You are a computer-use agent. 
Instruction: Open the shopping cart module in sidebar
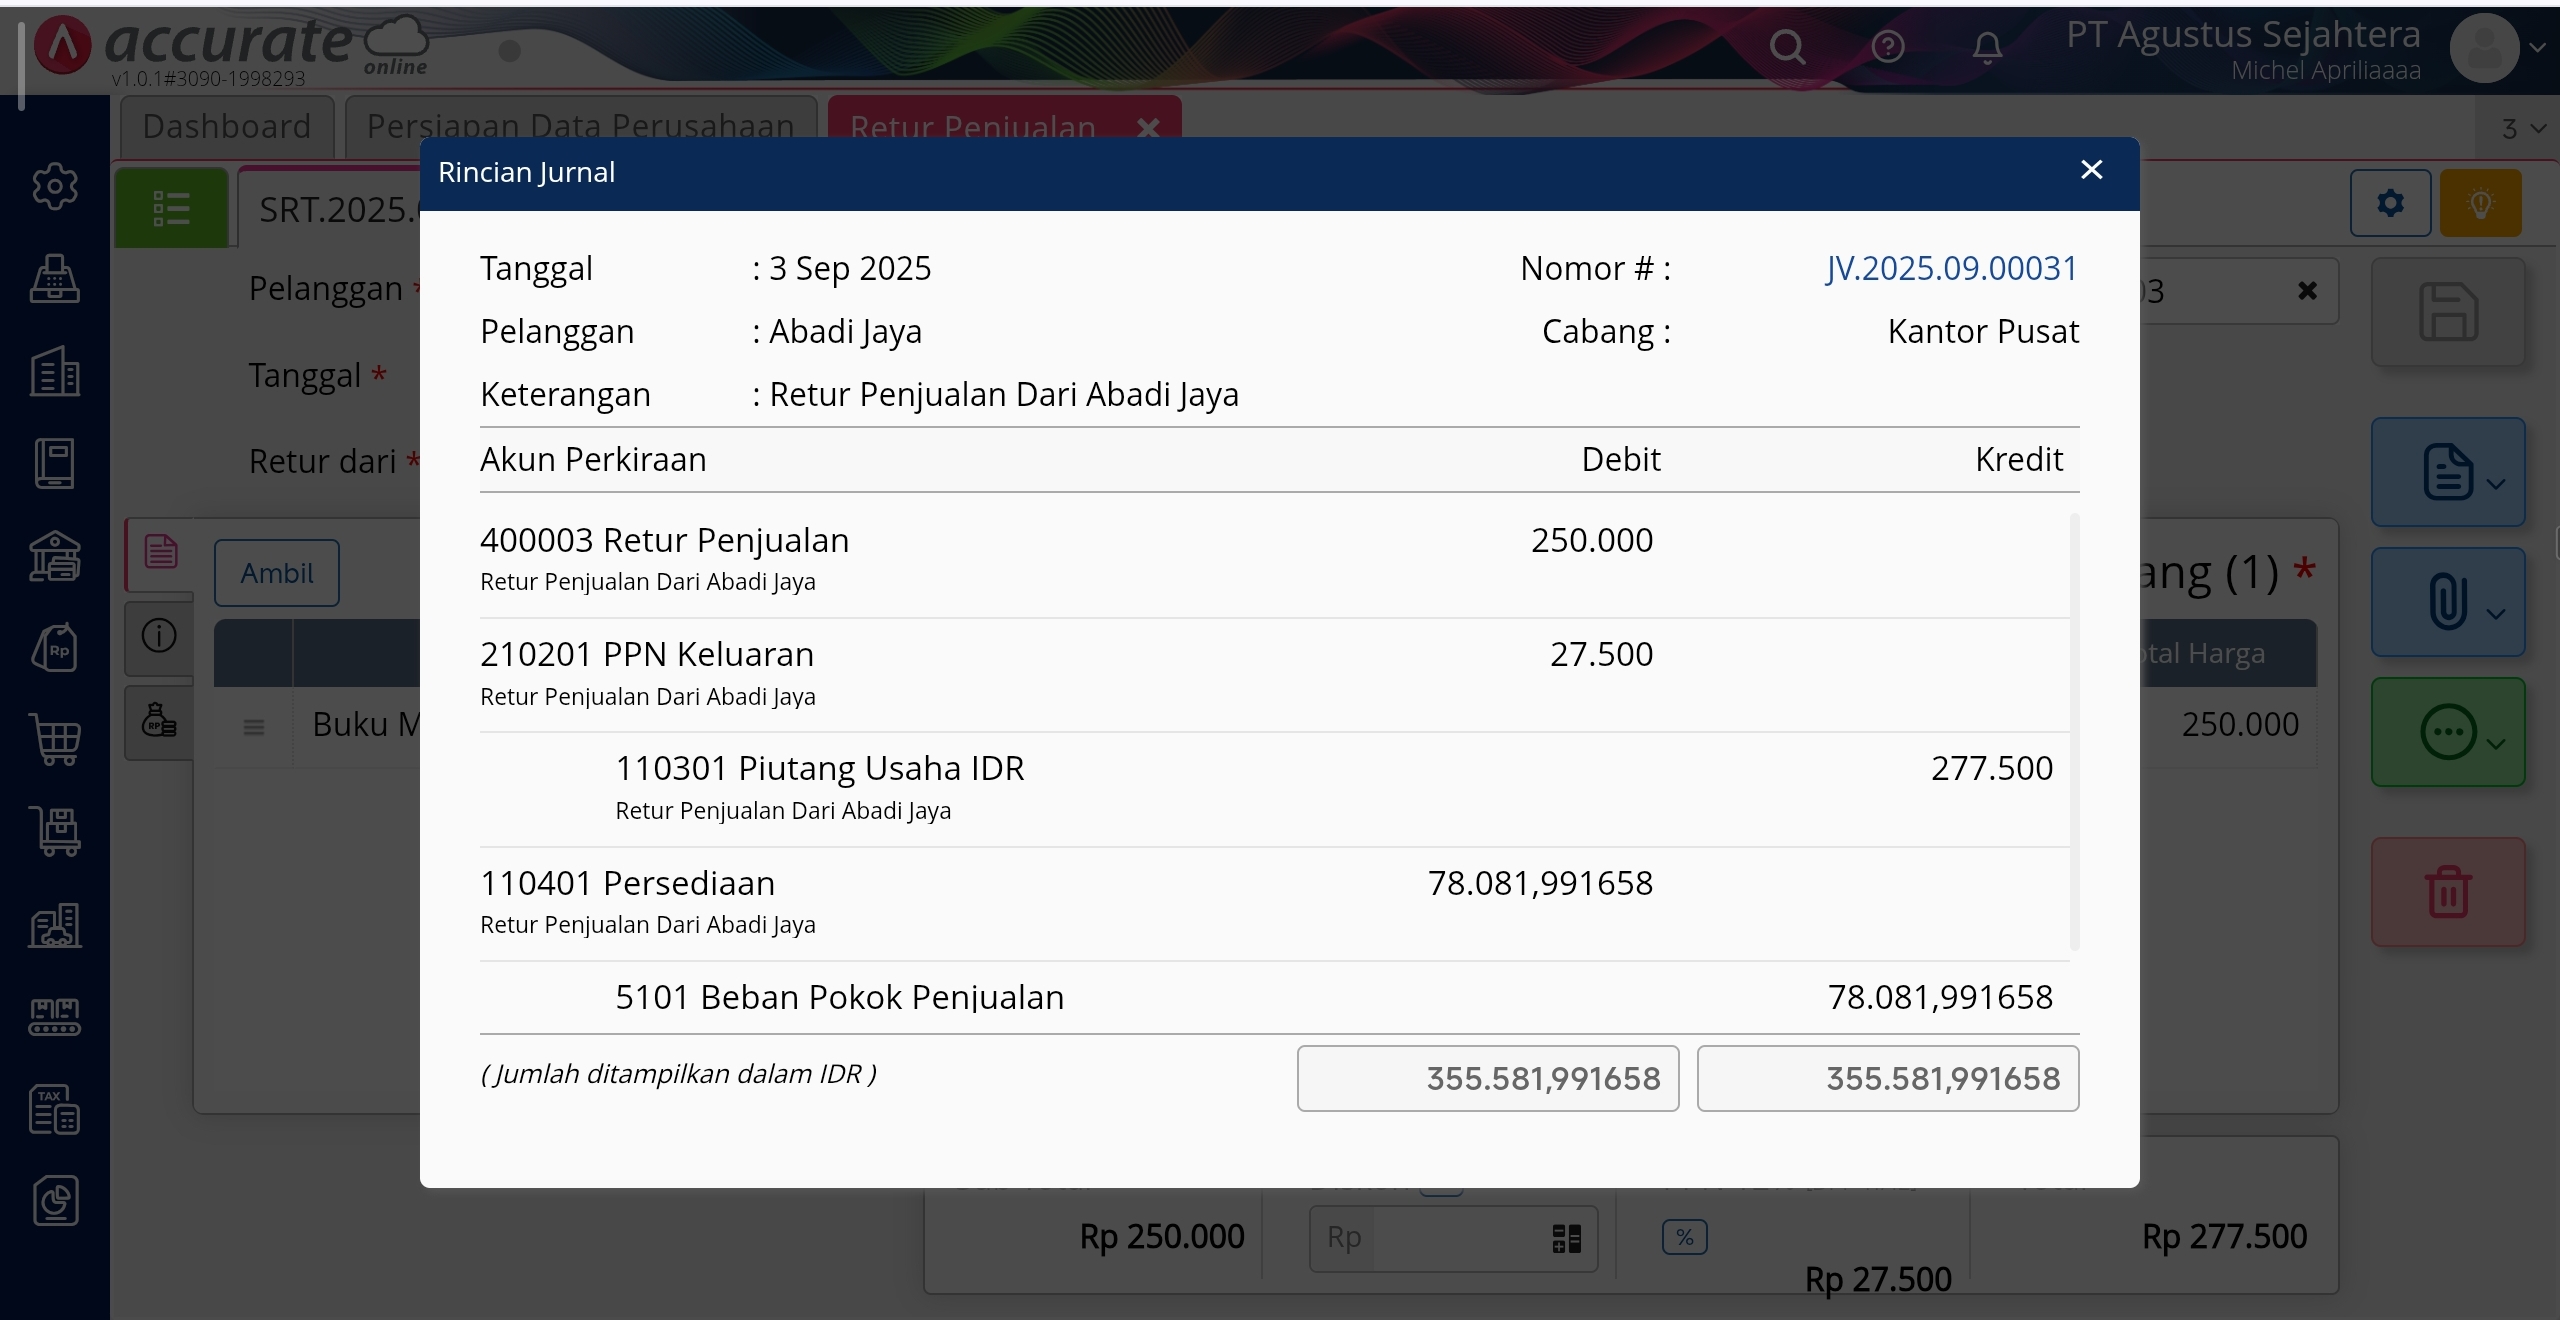tap(55, 740)
